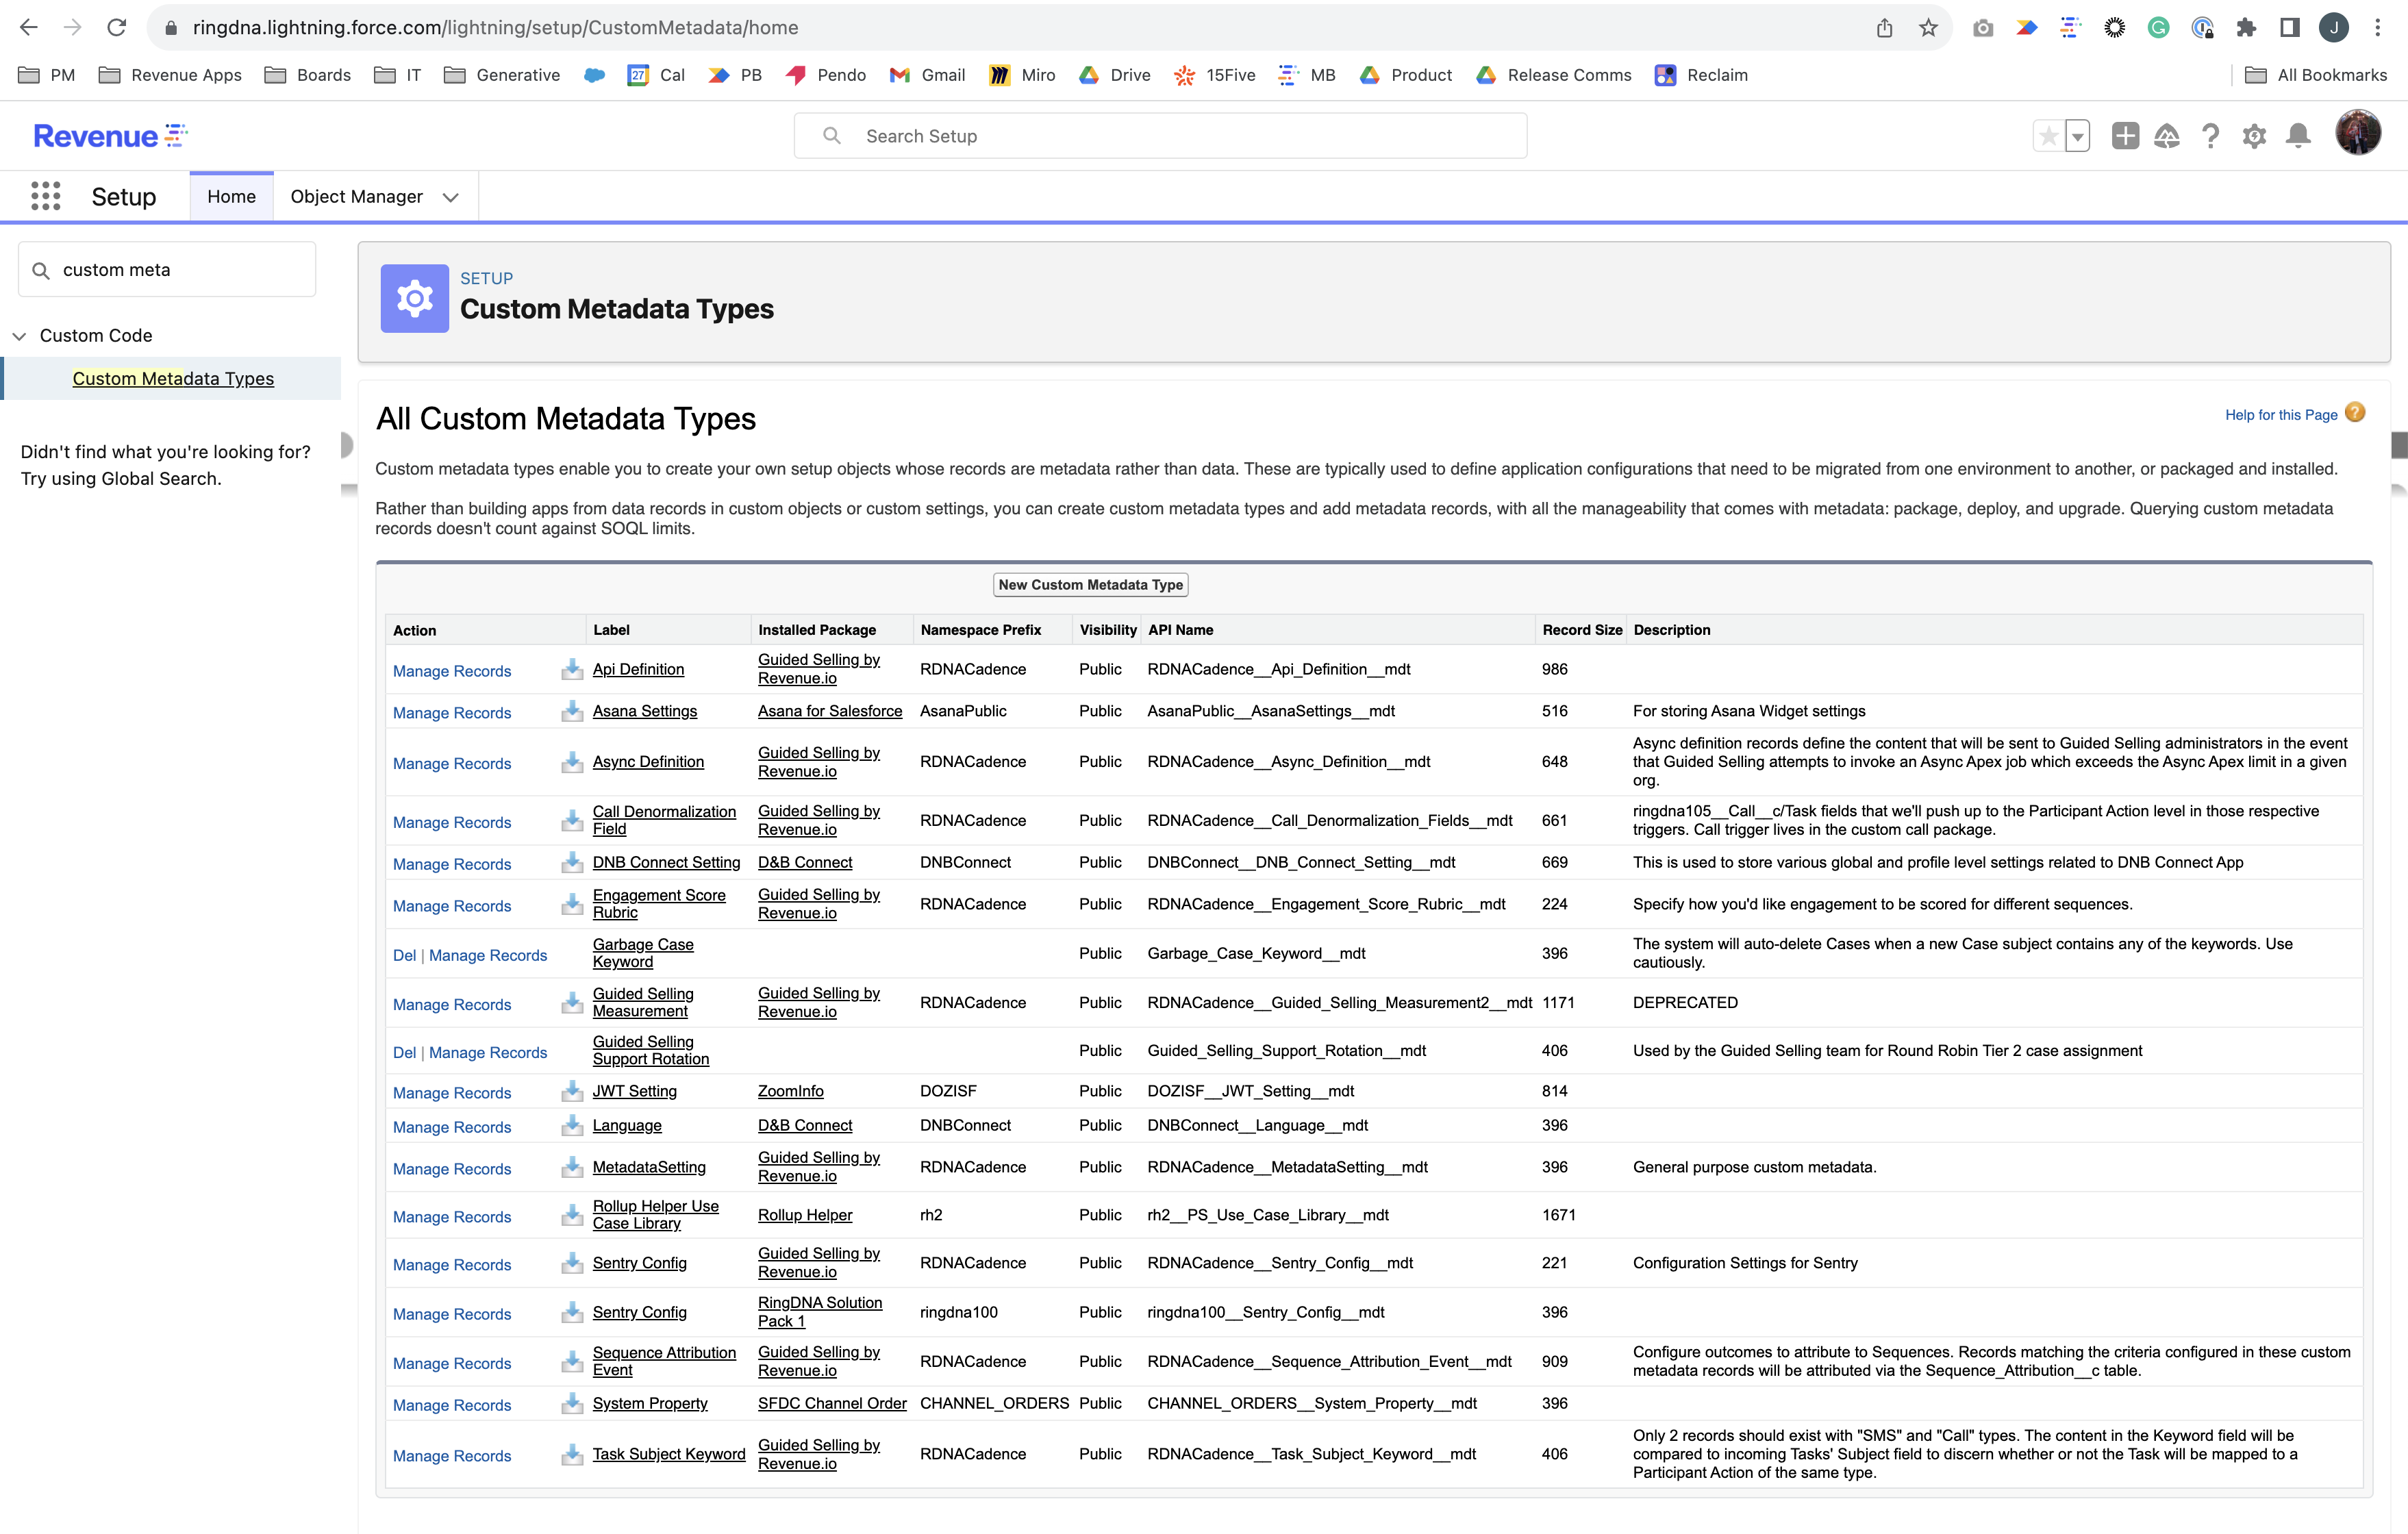
Task: Open the Release Comms bookmark
Action: click(1553, 75)
